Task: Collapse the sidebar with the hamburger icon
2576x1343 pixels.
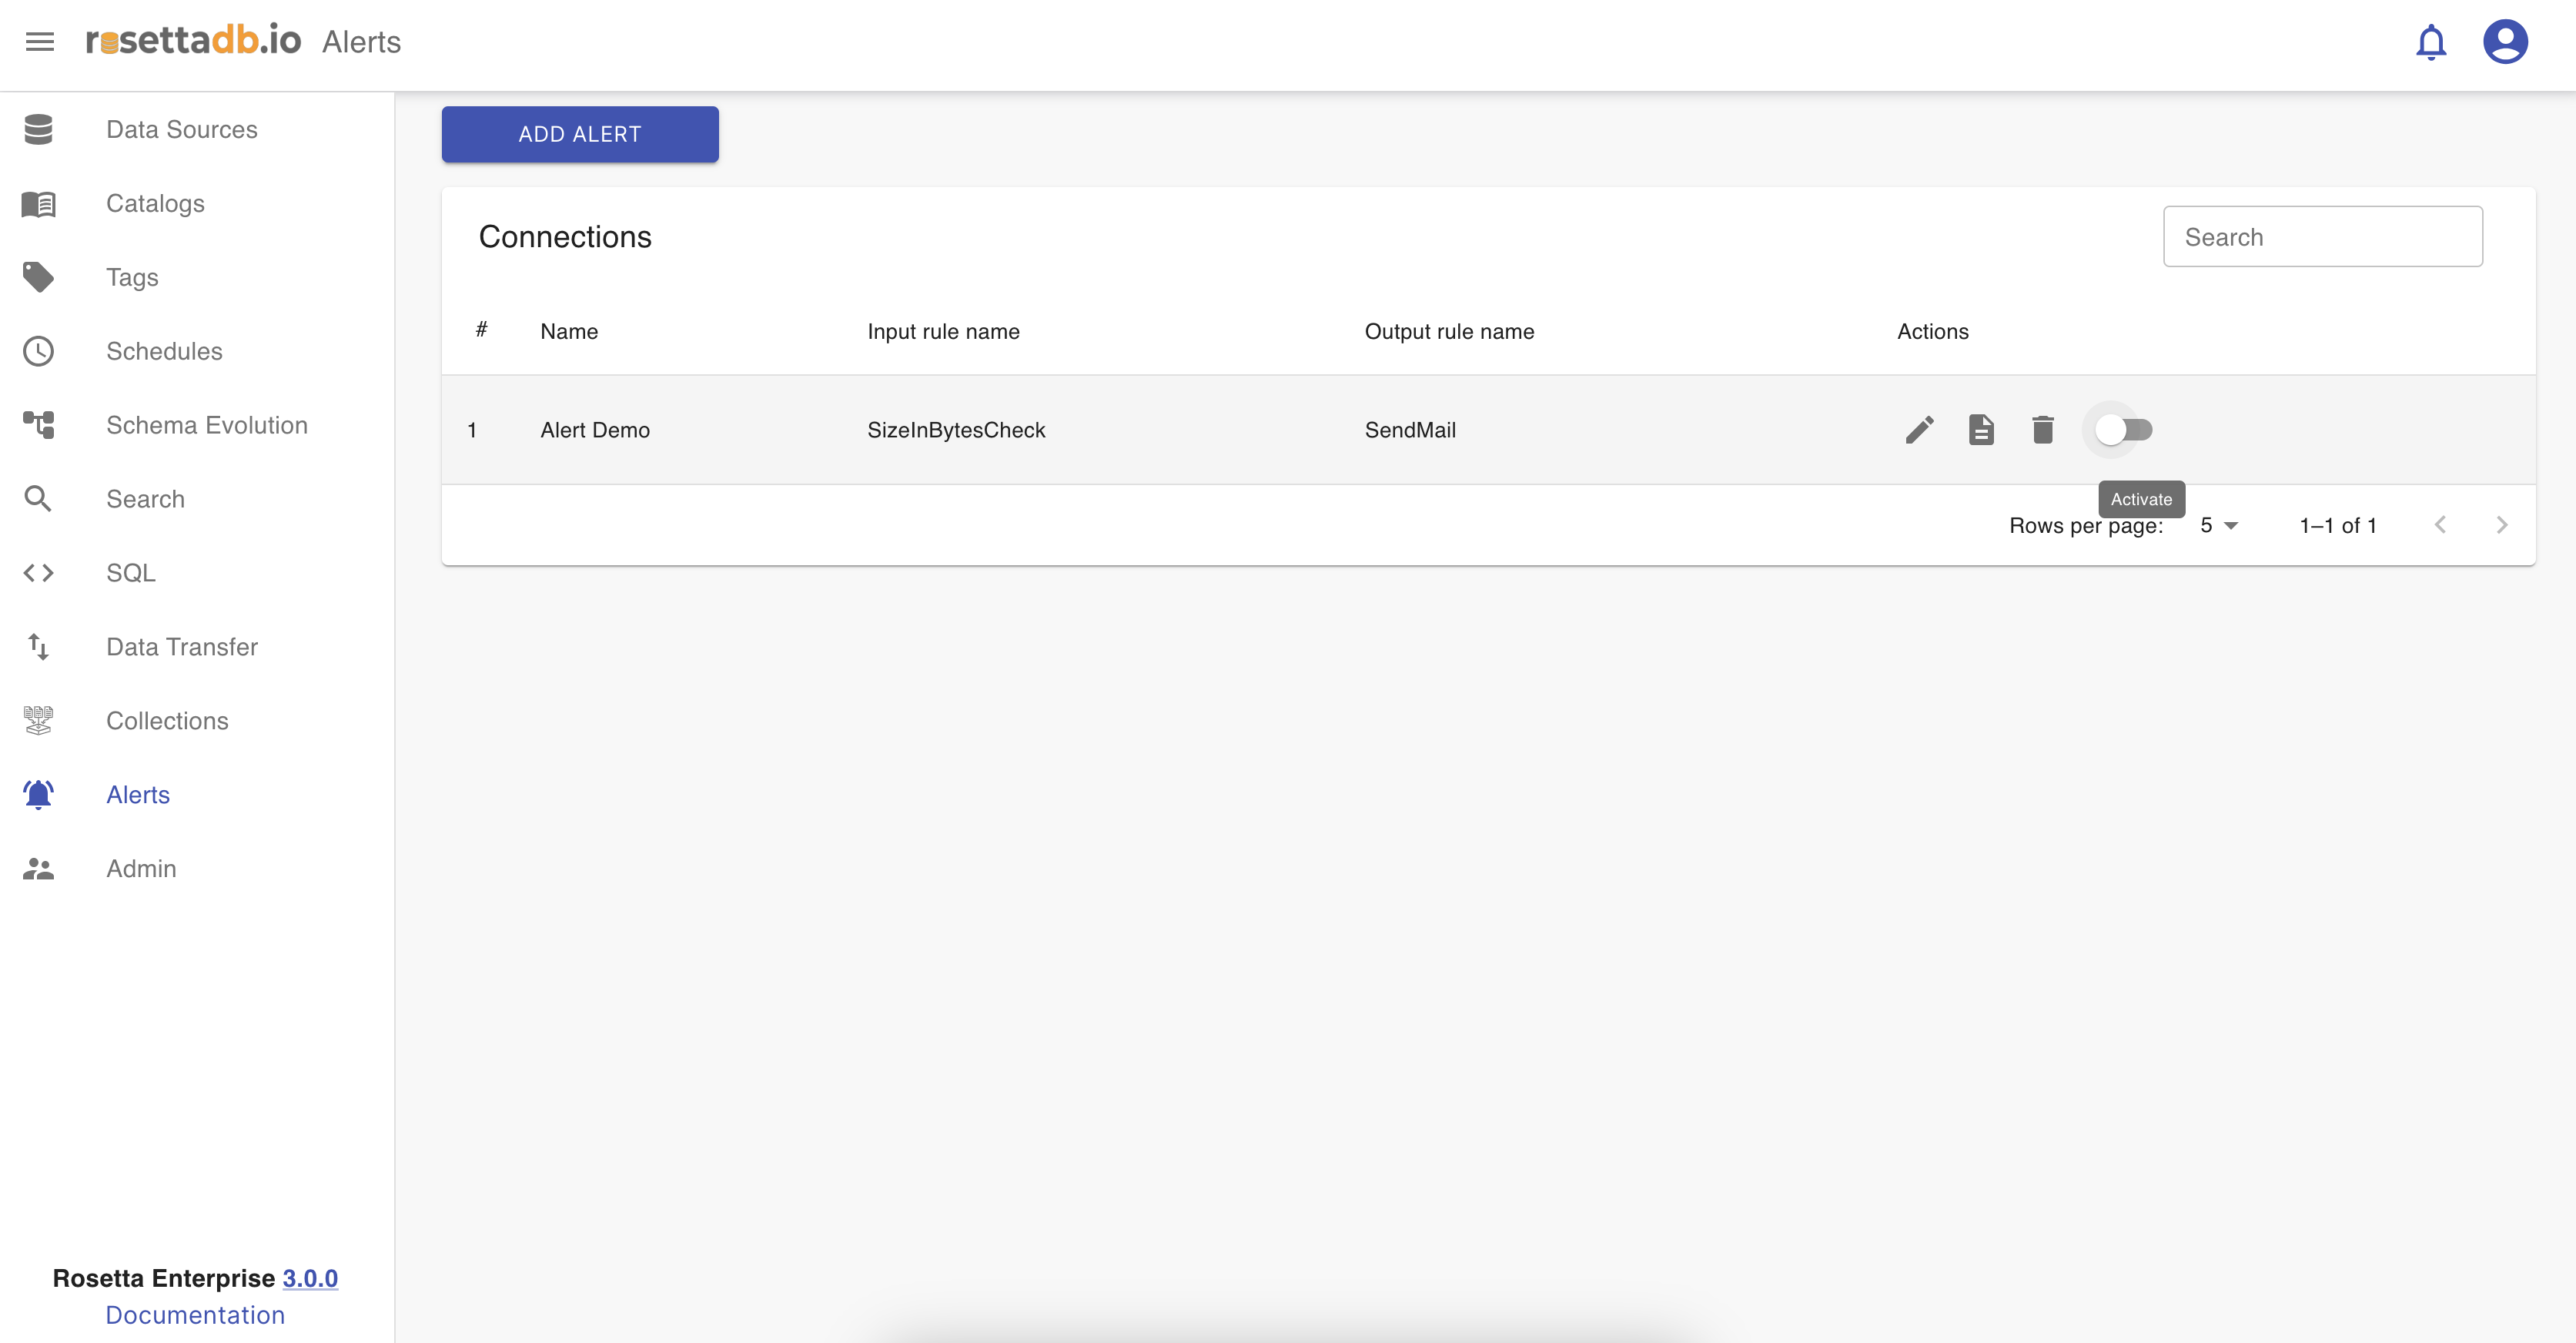Action: [40, 42]
